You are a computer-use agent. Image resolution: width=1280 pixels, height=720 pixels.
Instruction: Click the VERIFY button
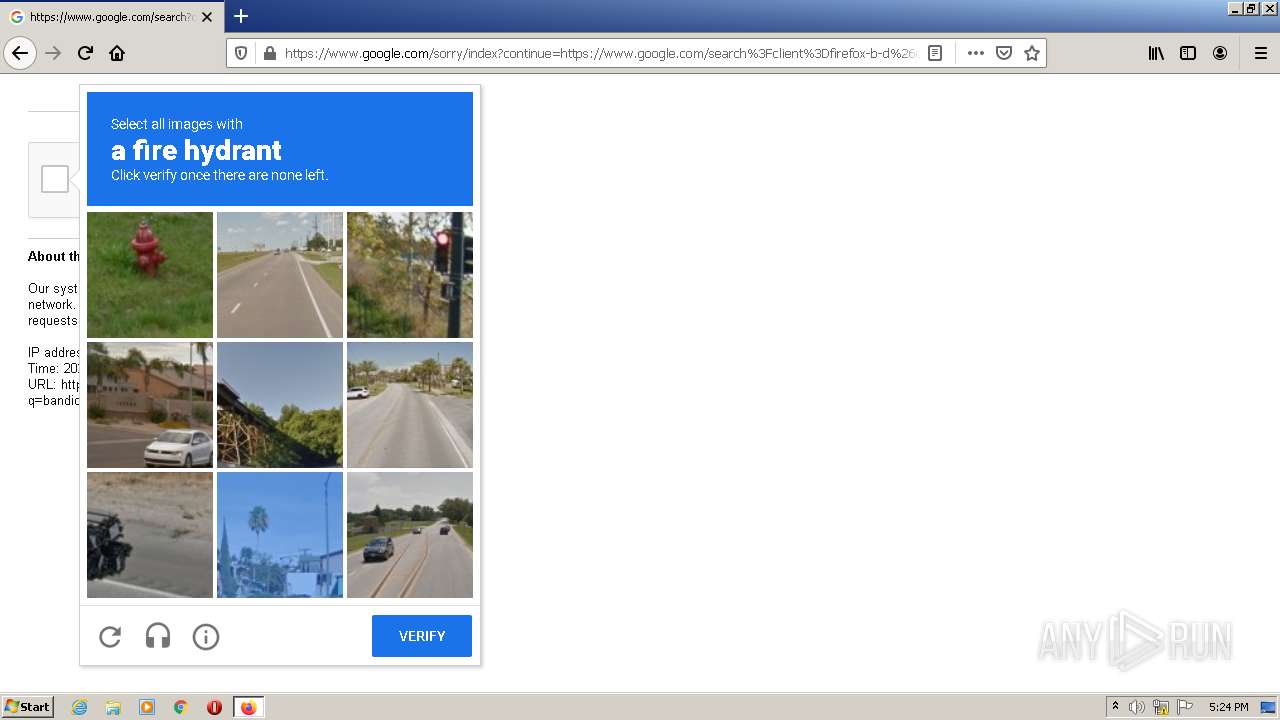tap(422, 636)
